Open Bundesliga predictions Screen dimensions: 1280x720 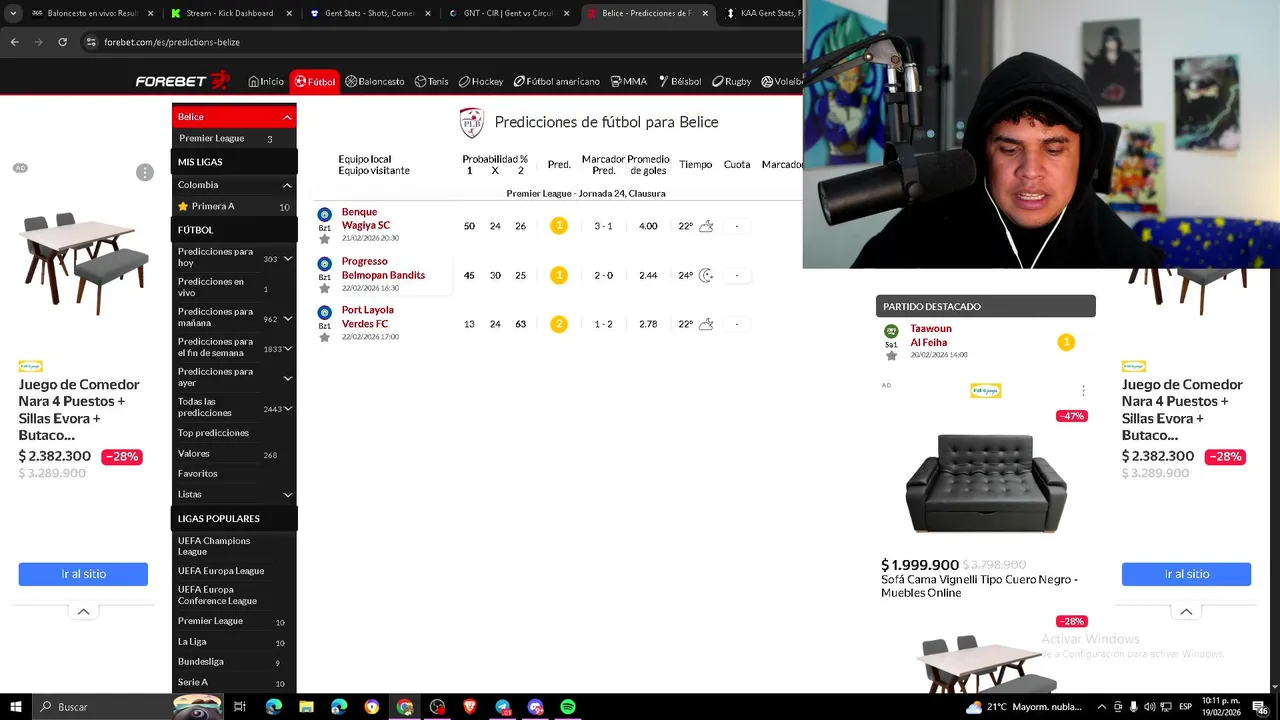coord(201,662)
